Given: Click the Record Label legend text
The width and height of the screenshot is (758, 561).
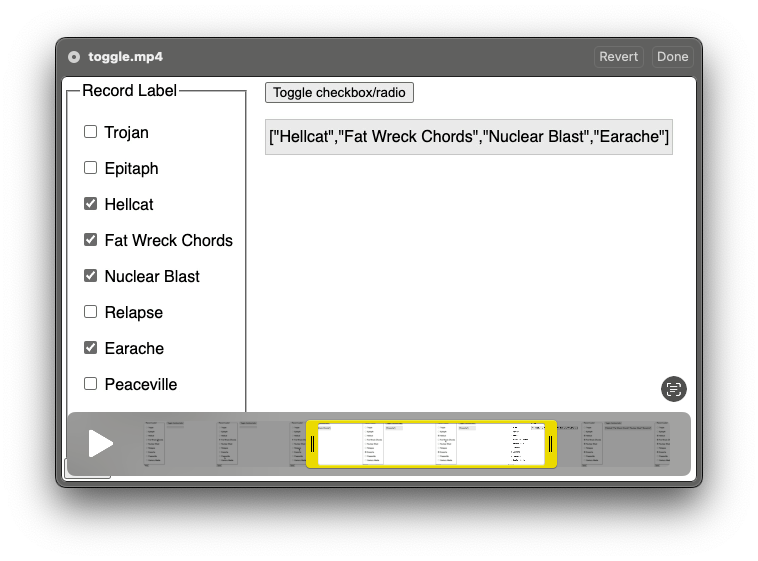Looking at the screenshot, I should click(129, 90).
